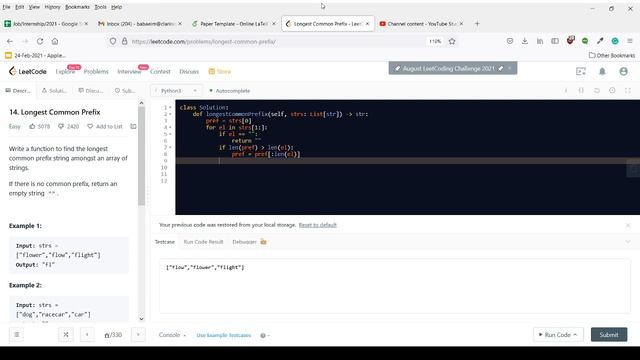Open the editor info icon

pos(566,91)
